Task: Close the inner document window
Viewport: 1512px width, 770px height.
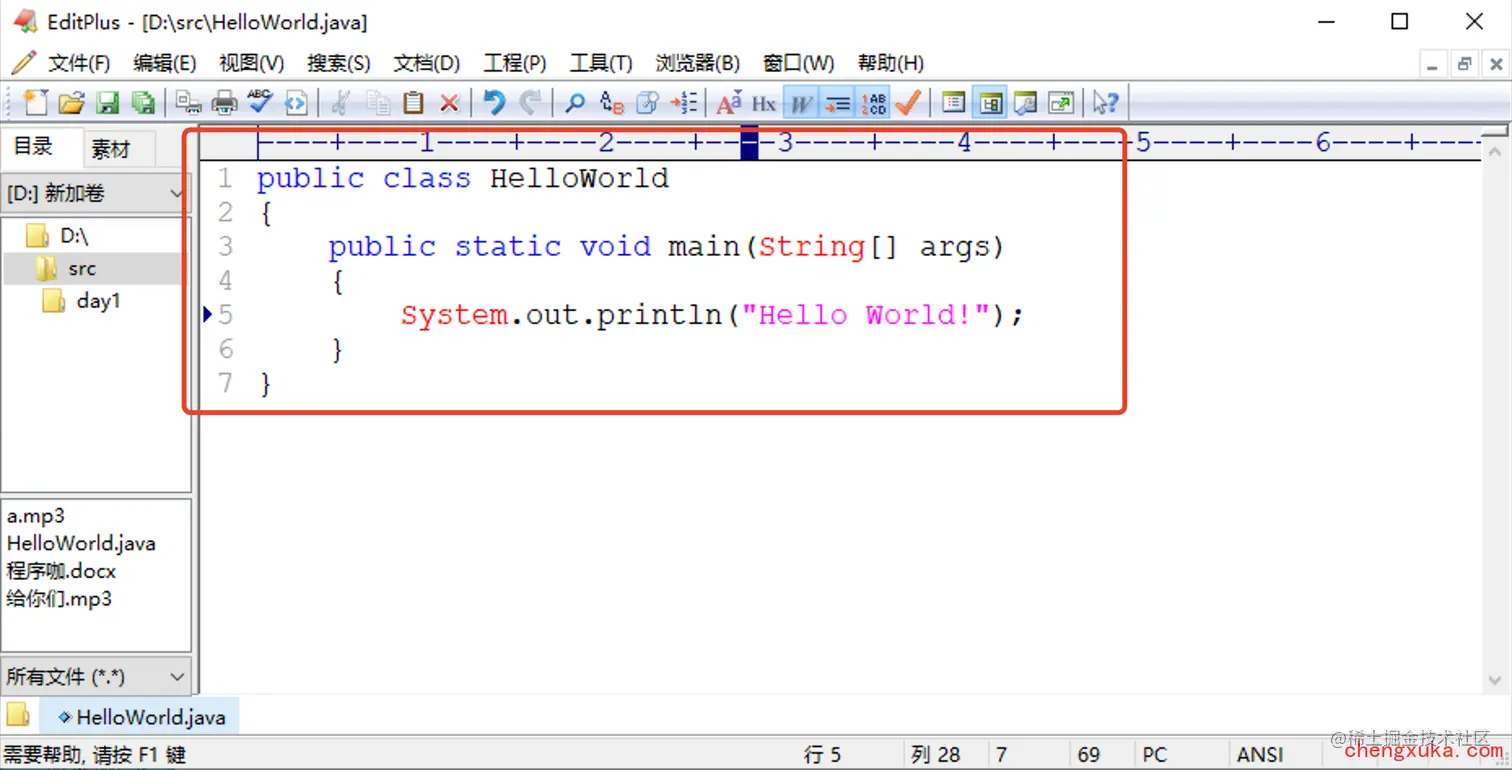Action: pyautogui.click(x=1496, y=64)
